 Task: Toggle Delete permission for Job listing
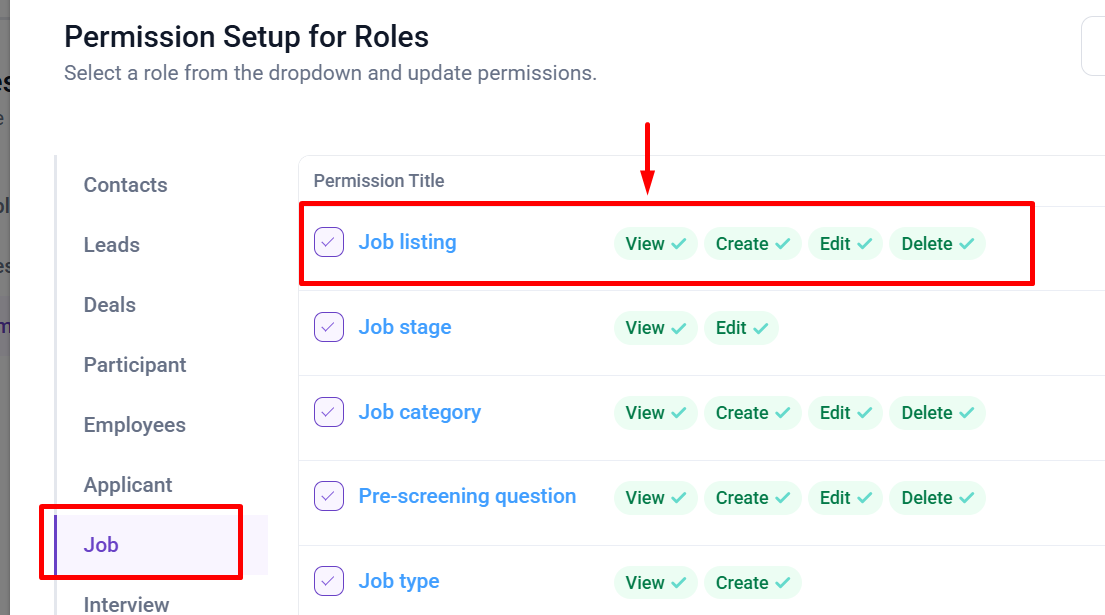pos(937,244)
